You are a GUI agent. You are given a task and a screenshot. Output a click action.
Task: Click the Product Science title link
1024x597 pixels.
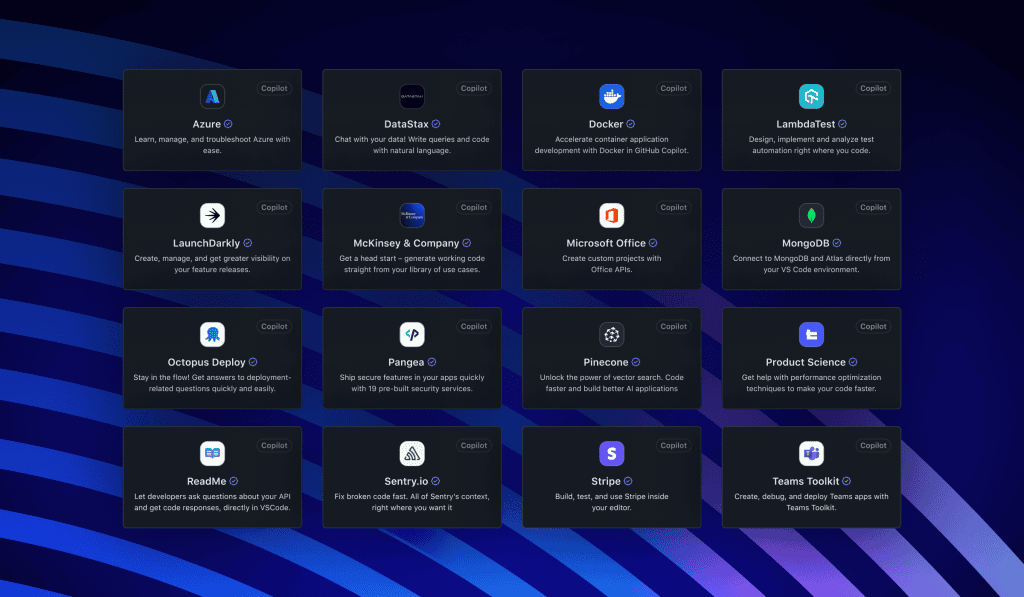pyautogui.click(x=805, y=362)
